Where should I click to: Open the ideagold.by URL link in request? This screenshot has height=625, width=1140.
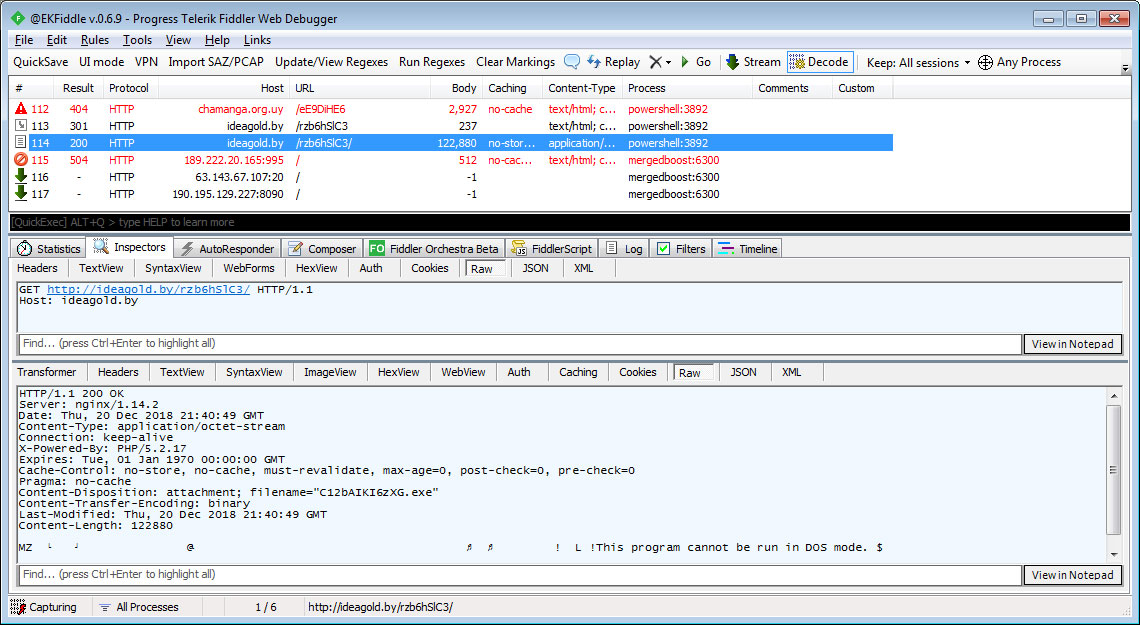pos(148,289)
